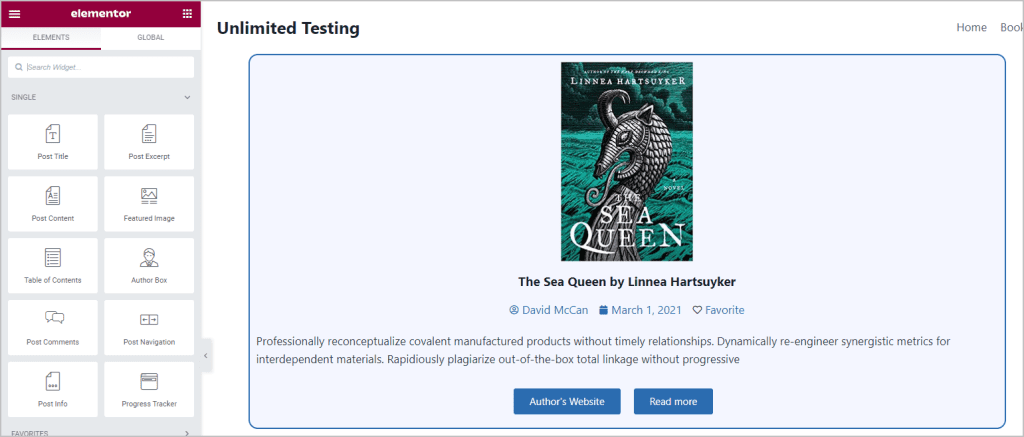The width and height of the screenshot is (1024, 437).
Task: Select the Post Title widget
Action: click(53, 142)
